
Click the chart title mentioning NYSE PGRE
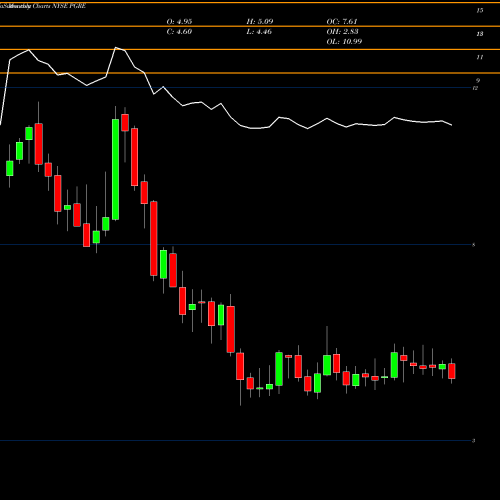pyautogui.click(x=43, y=6)
